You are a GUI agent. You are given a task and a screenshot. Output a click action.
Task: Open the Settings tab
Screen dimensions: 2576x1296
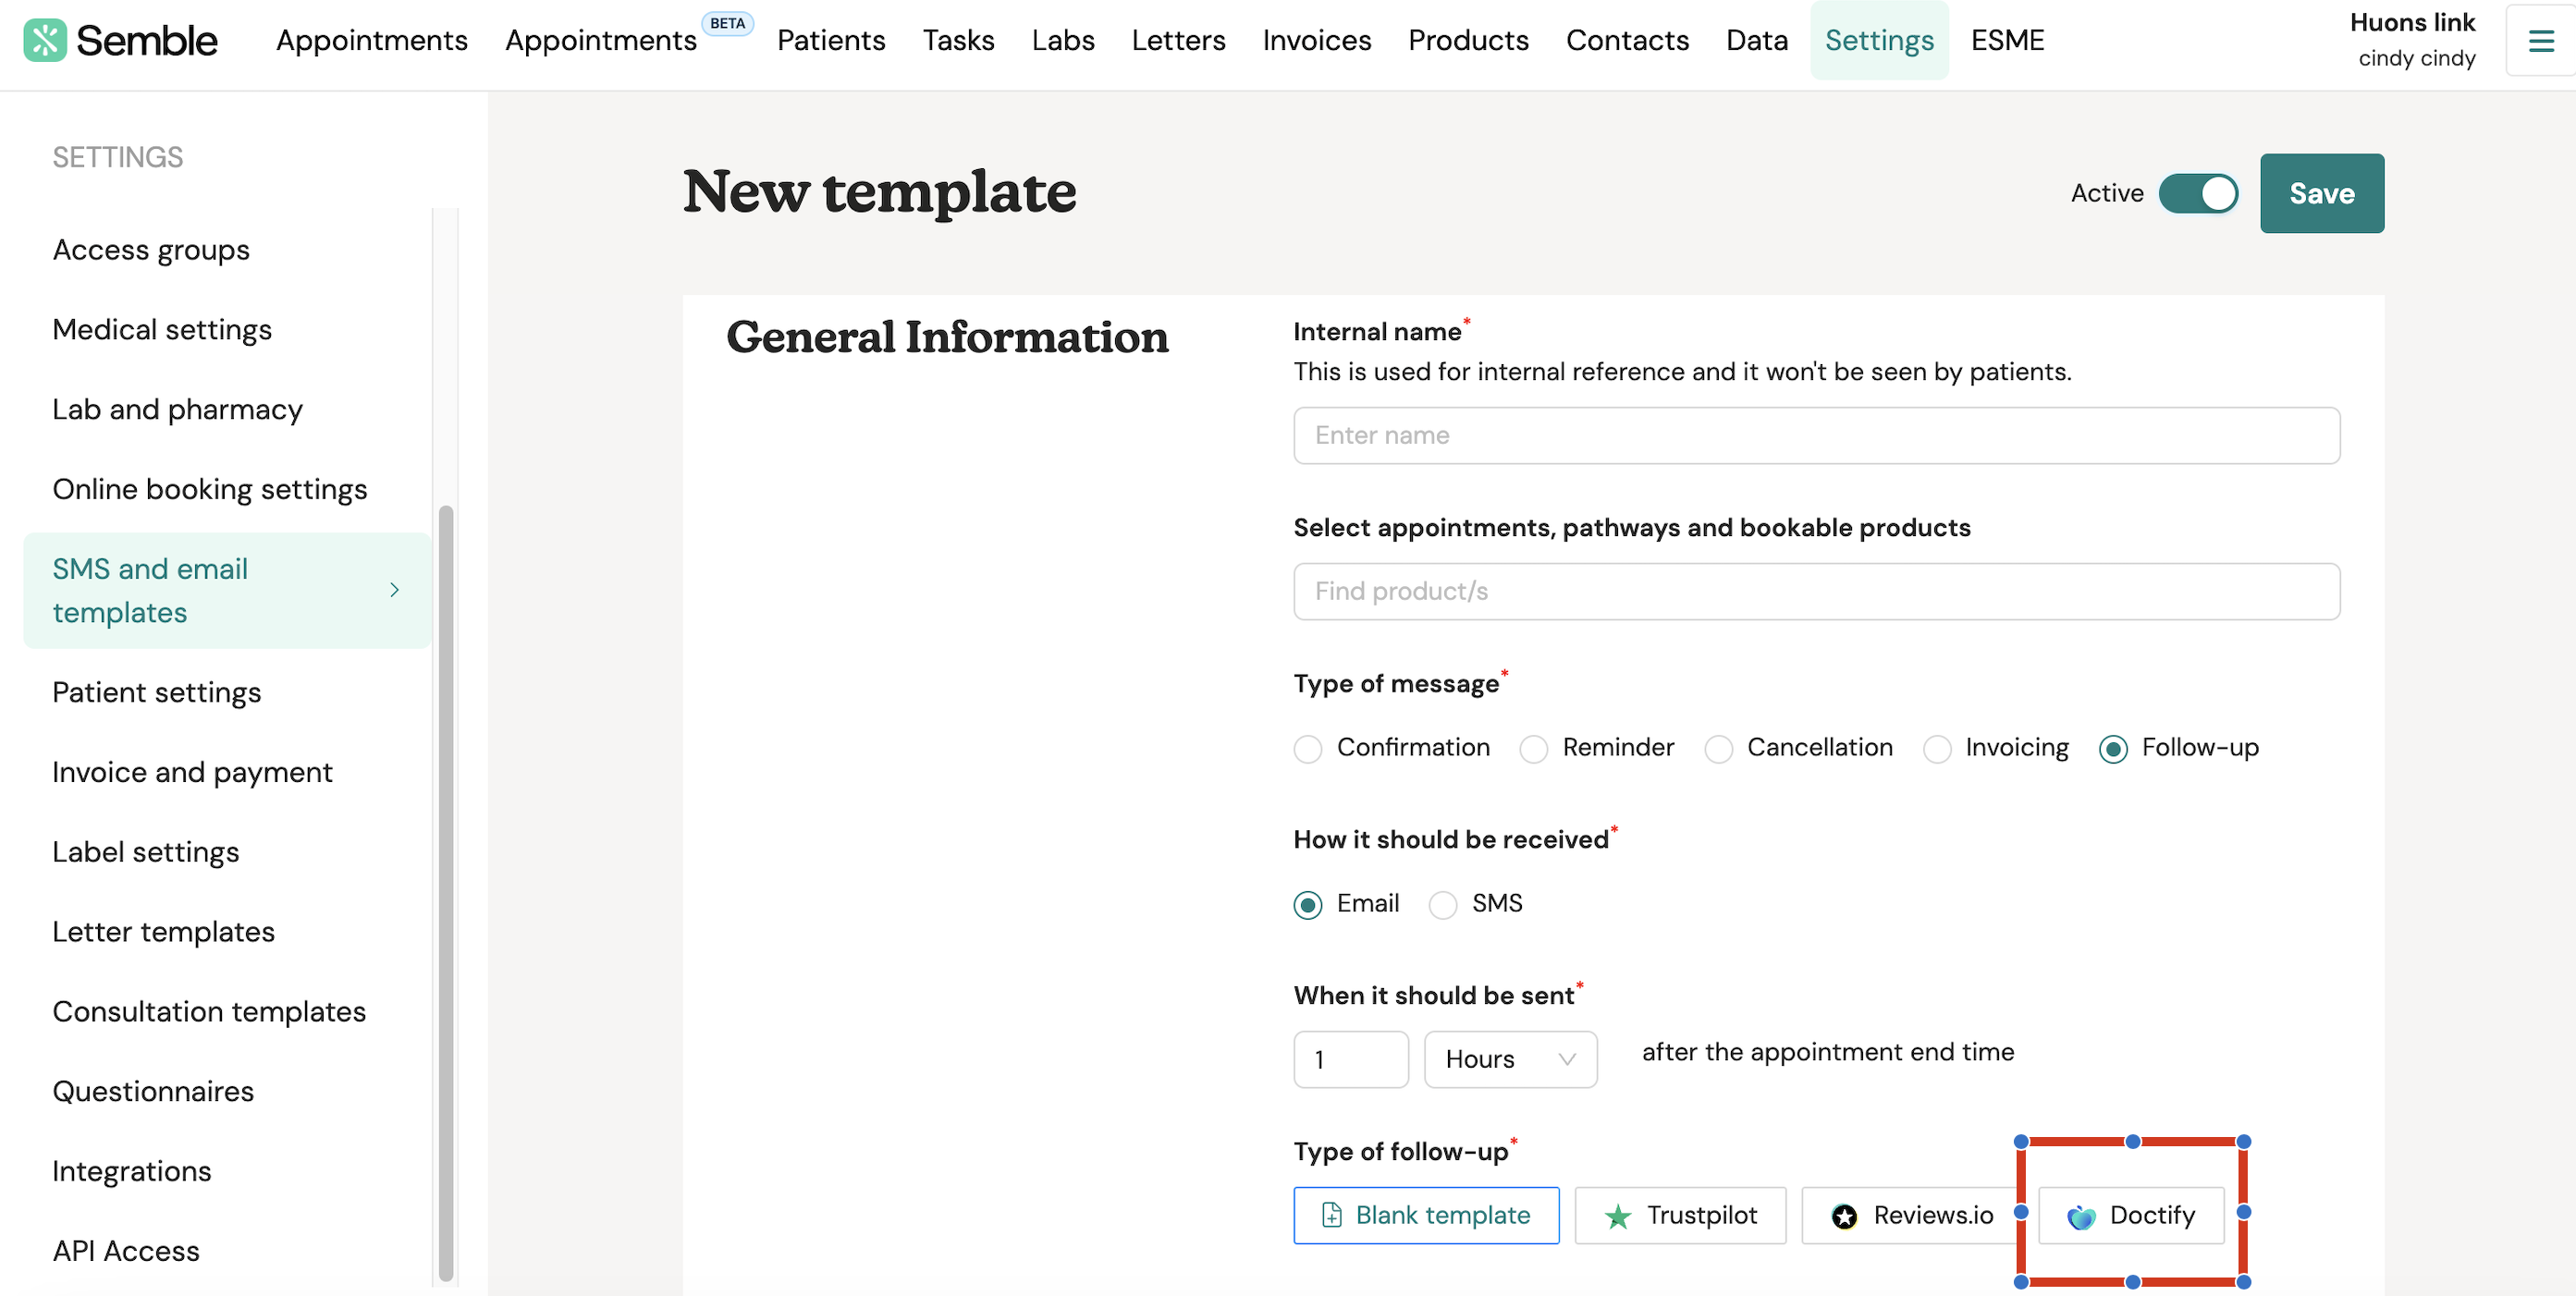[x=1879, y=40]
